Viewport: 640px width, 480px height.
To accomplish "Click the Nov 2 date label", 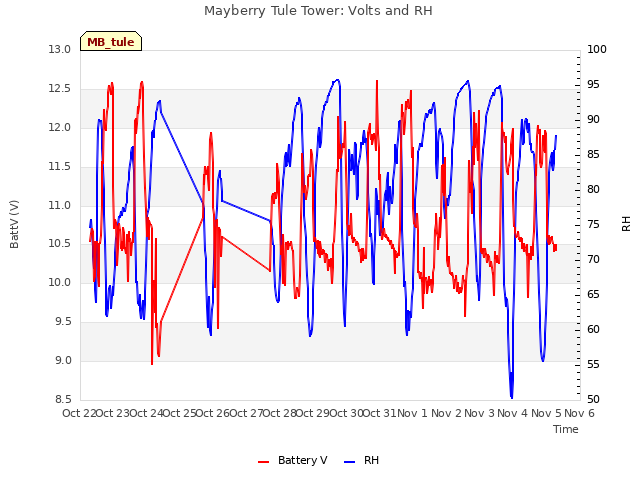I will click(x=446, y=413).
